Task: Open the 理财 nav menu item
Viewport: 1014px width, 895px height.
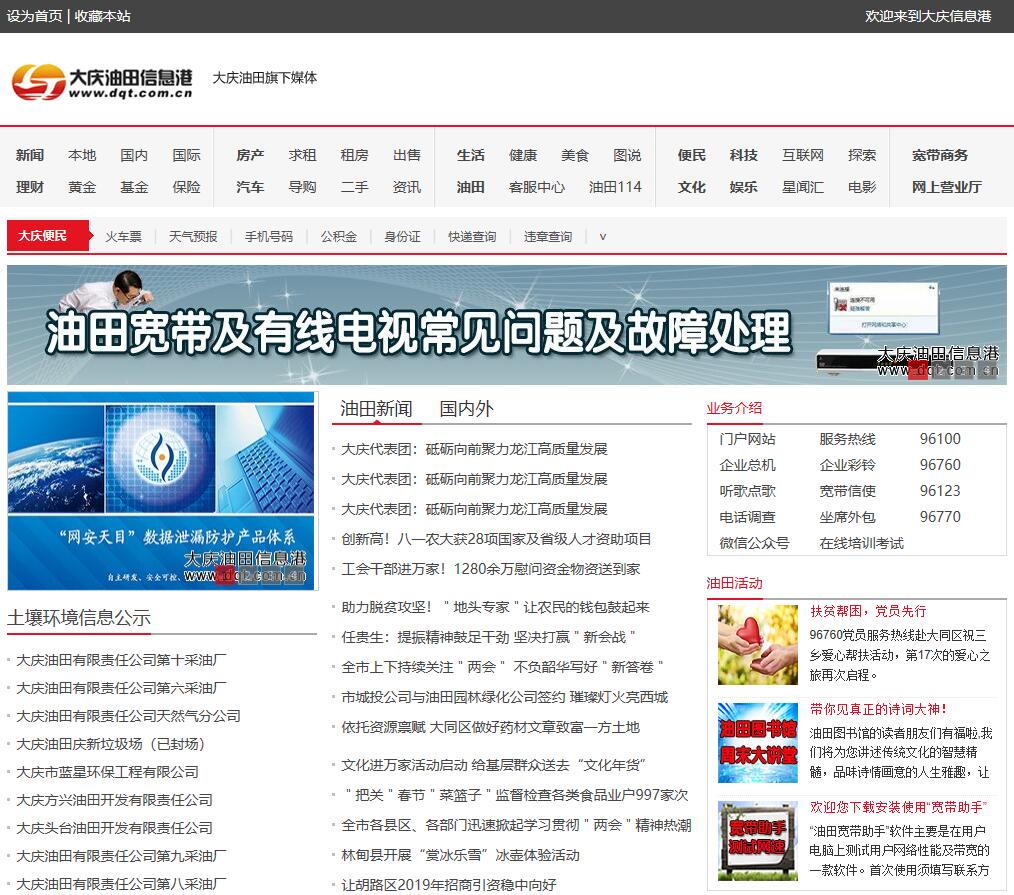Action: pos(30,187)
